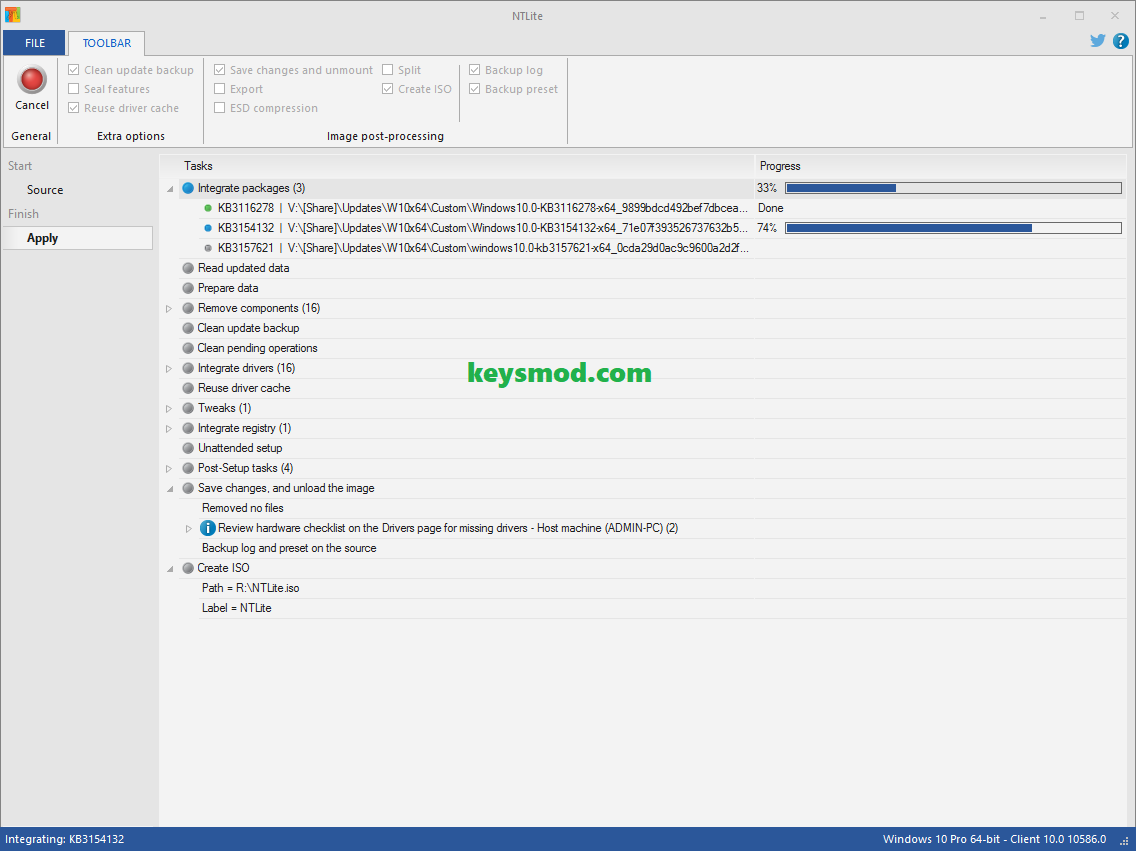Click gray dot beside KB3157621

click(208, 248)
